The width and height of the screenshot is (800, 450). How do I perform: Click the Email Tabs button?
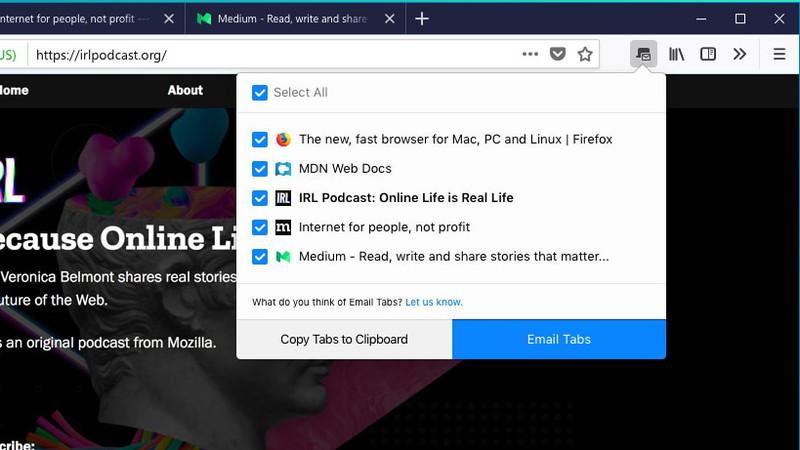click(x=559, y=339)
